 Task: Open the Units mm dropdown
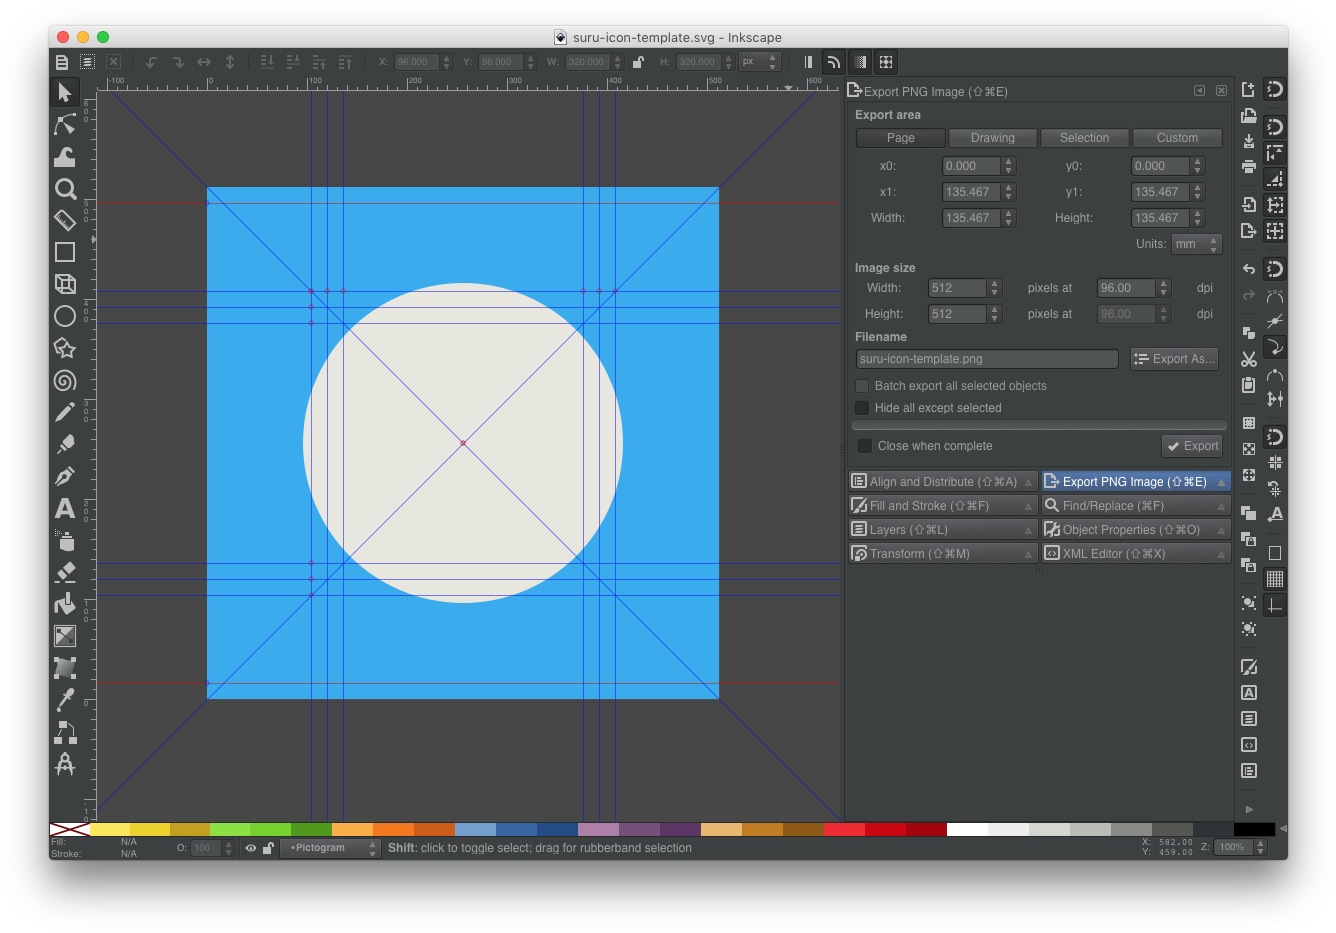[1197, 244]
